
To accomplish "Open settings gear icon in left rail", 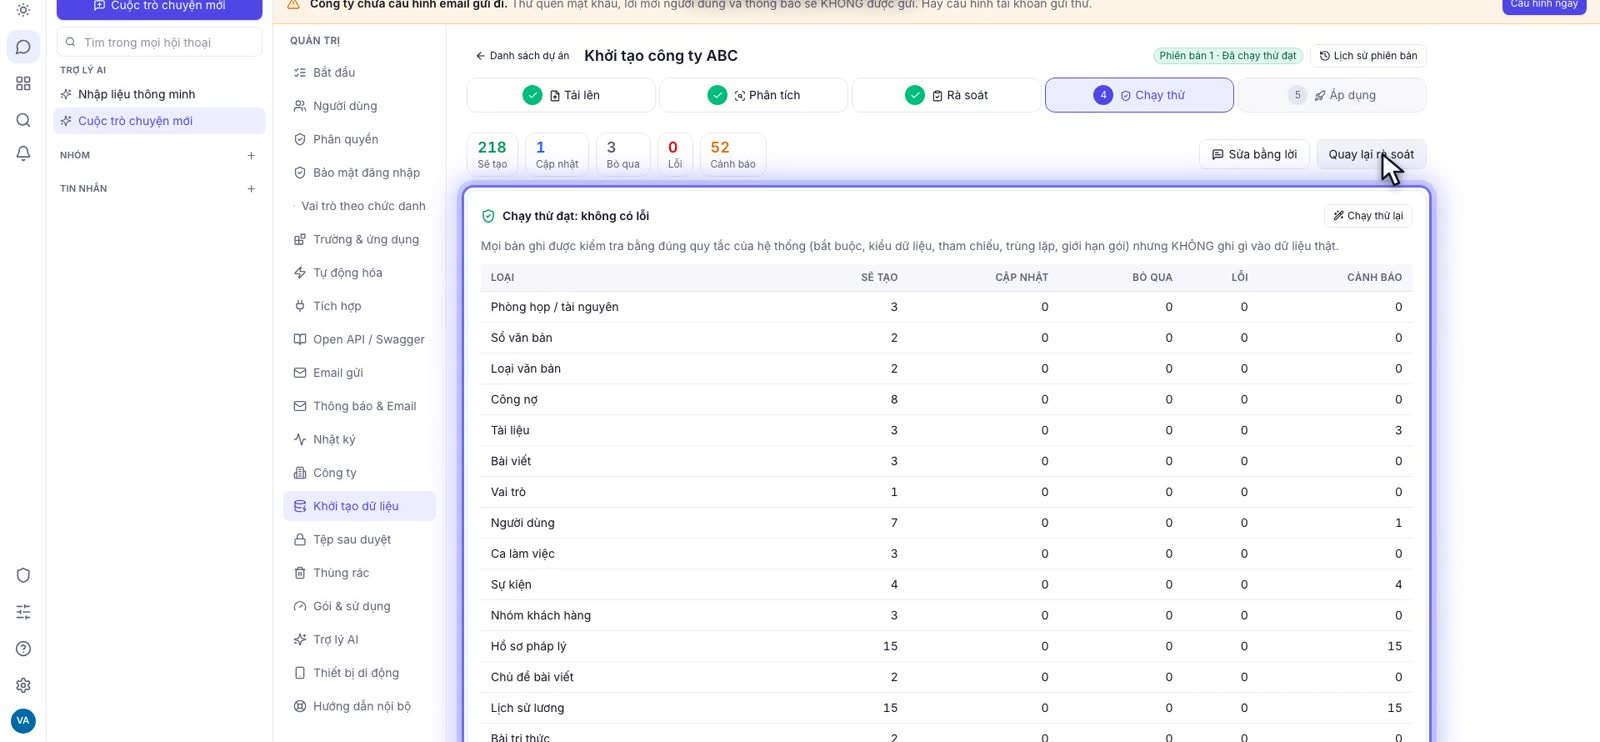I will click(23, 685).
